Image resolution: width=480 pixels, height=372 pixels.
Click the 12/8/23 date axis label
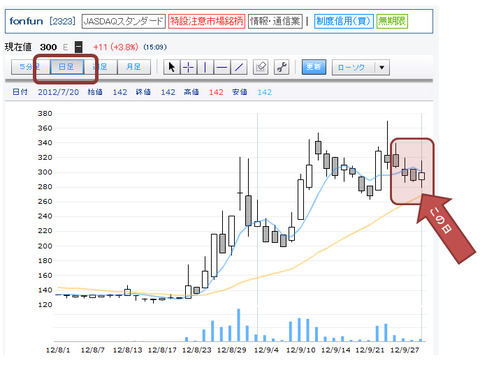click(197, 350)
